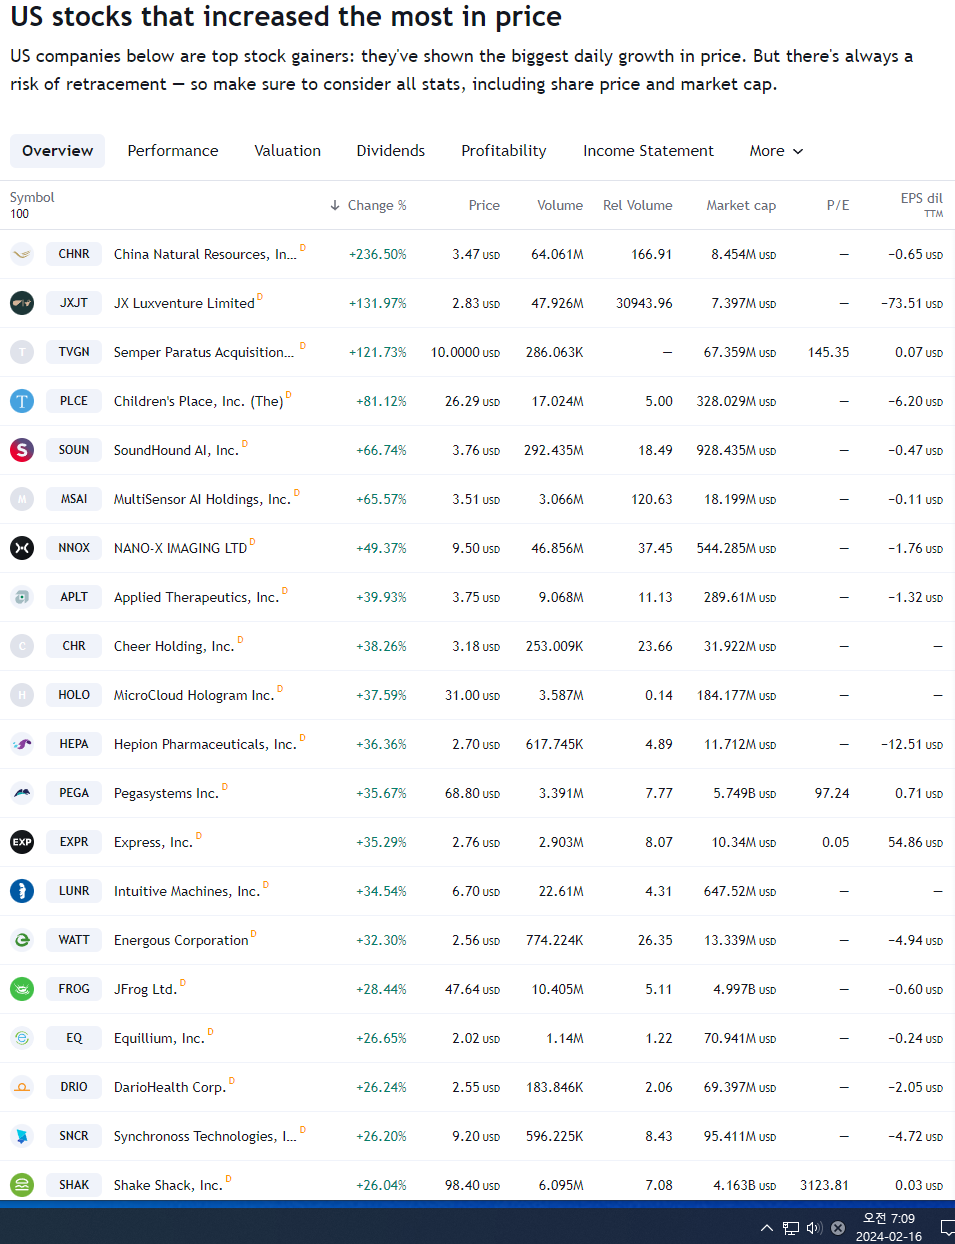Click the 3123.81 P/E value for SHAK
The image size is (955, 1244).
pyautogui.click(x=824, y=1185)
